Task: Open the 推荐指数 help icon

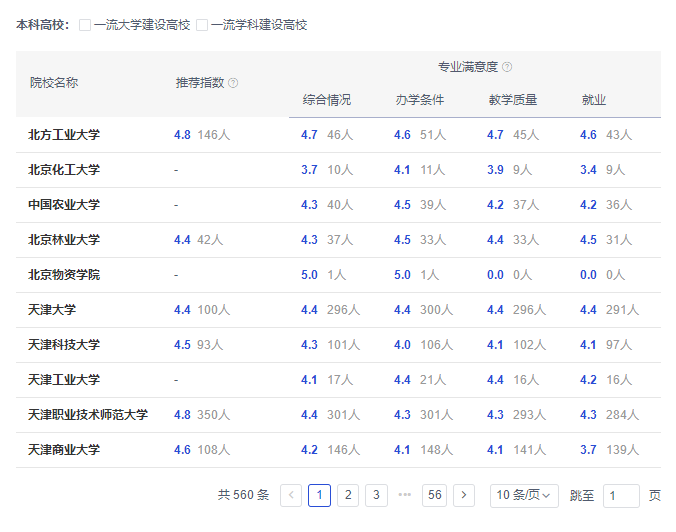Action: tap(233, 83)
